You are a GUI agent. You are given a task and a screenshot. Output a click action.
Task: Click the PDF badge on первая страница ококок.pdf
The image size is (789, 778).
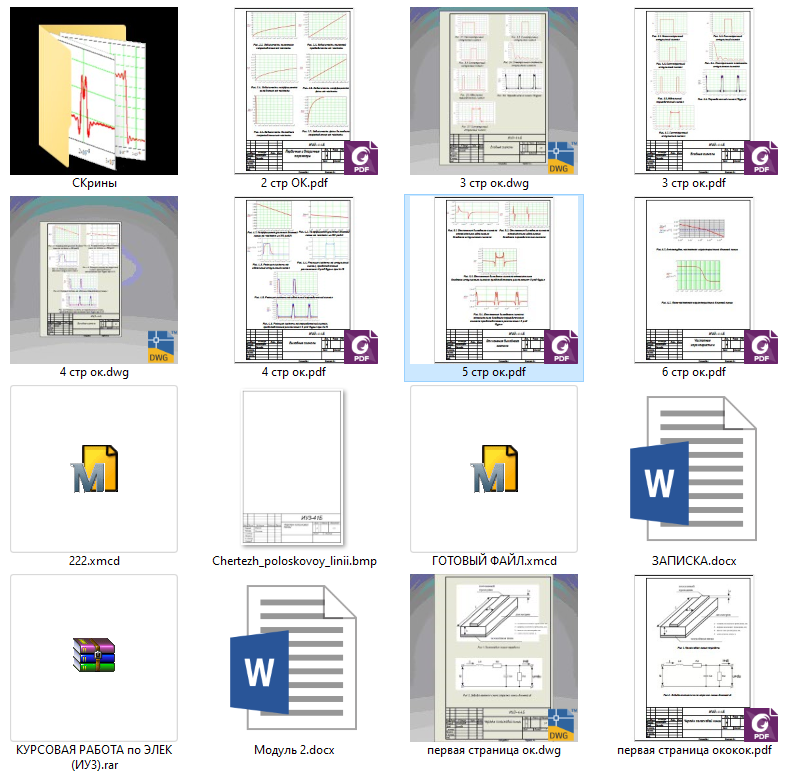pos(761,725)
